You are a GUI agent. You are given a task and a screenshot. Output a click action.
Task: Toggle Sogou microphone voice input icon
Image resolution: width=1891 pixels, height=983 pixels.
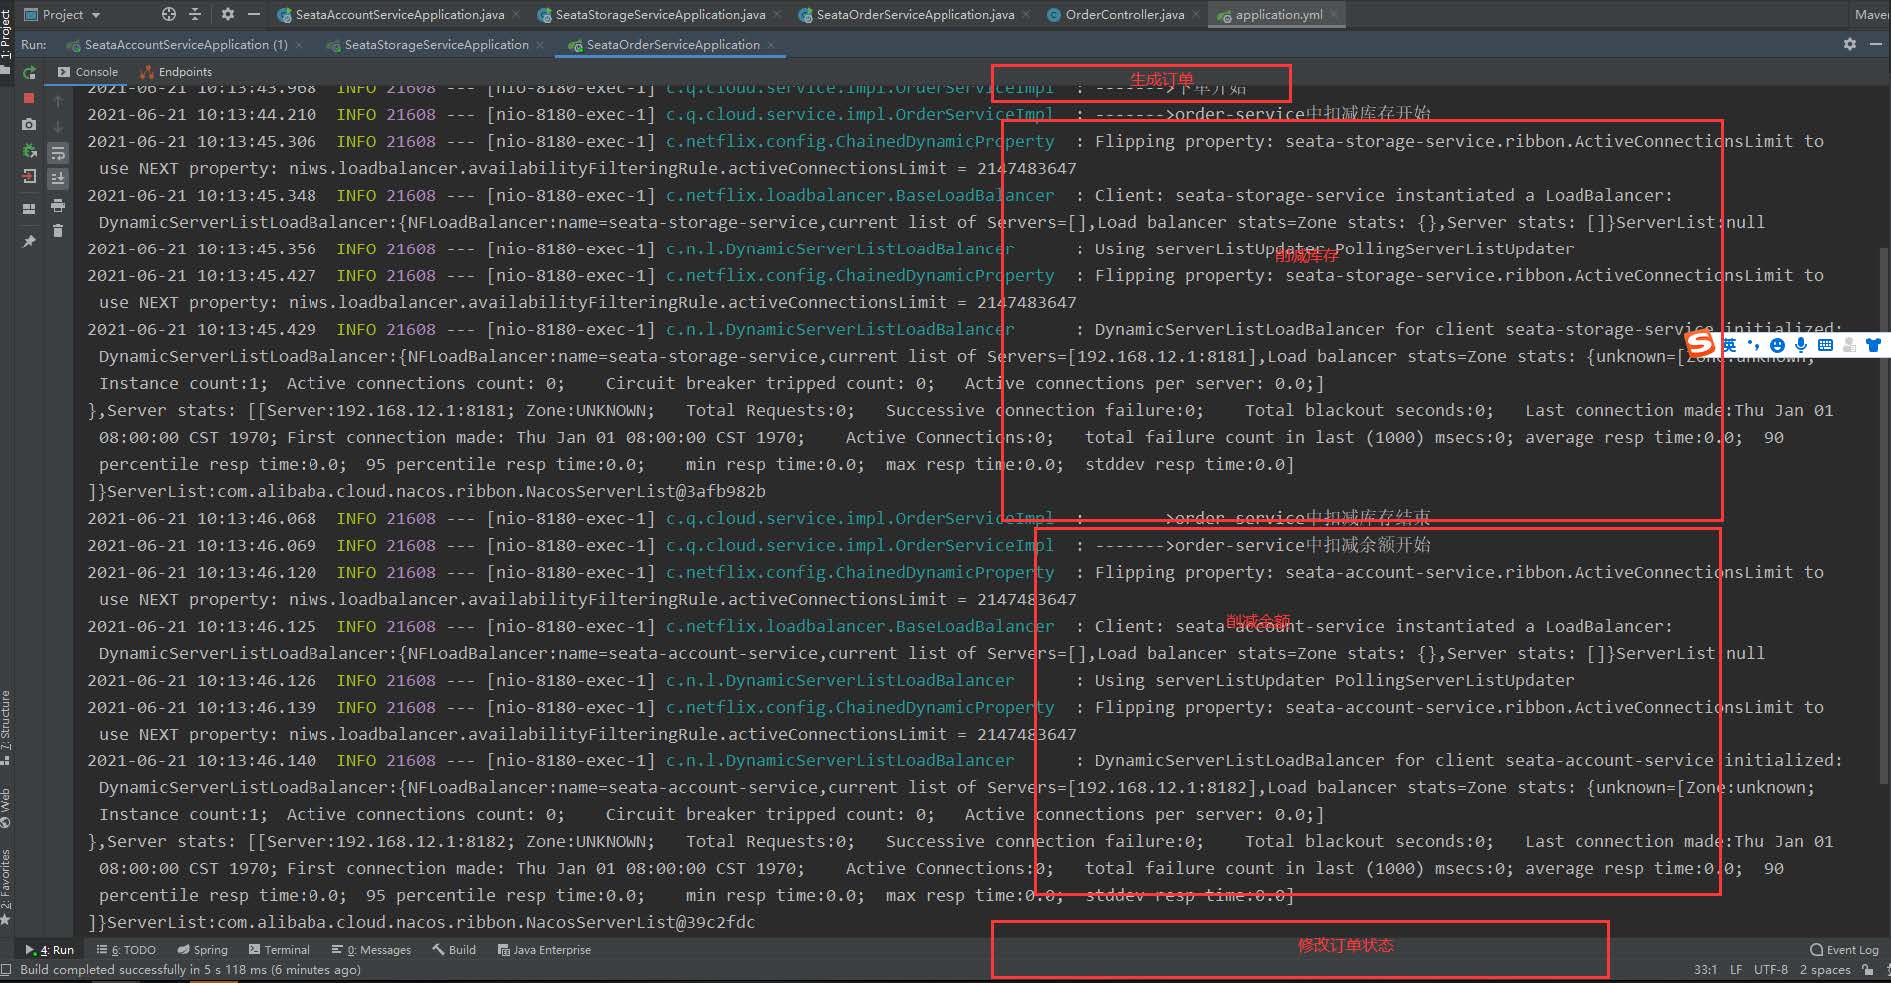coord(1801,345)
